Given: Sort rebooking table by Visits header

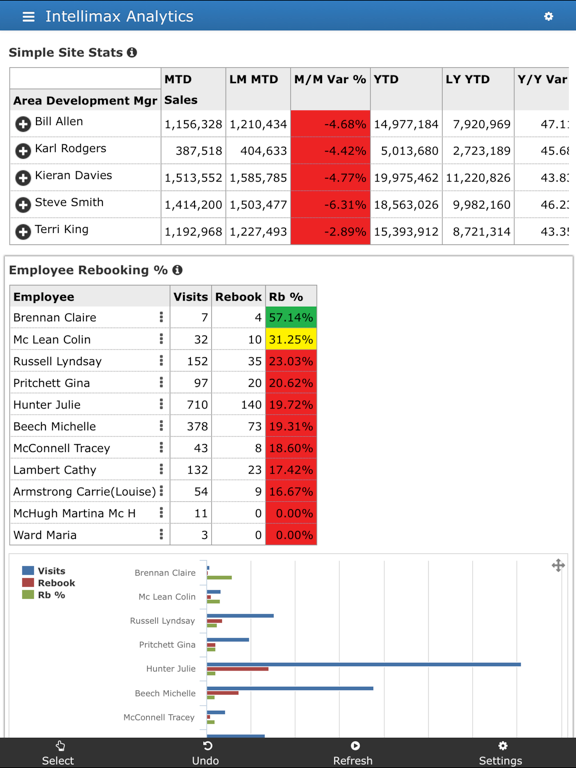Looking at the screenshot, I should pos(191,296).
